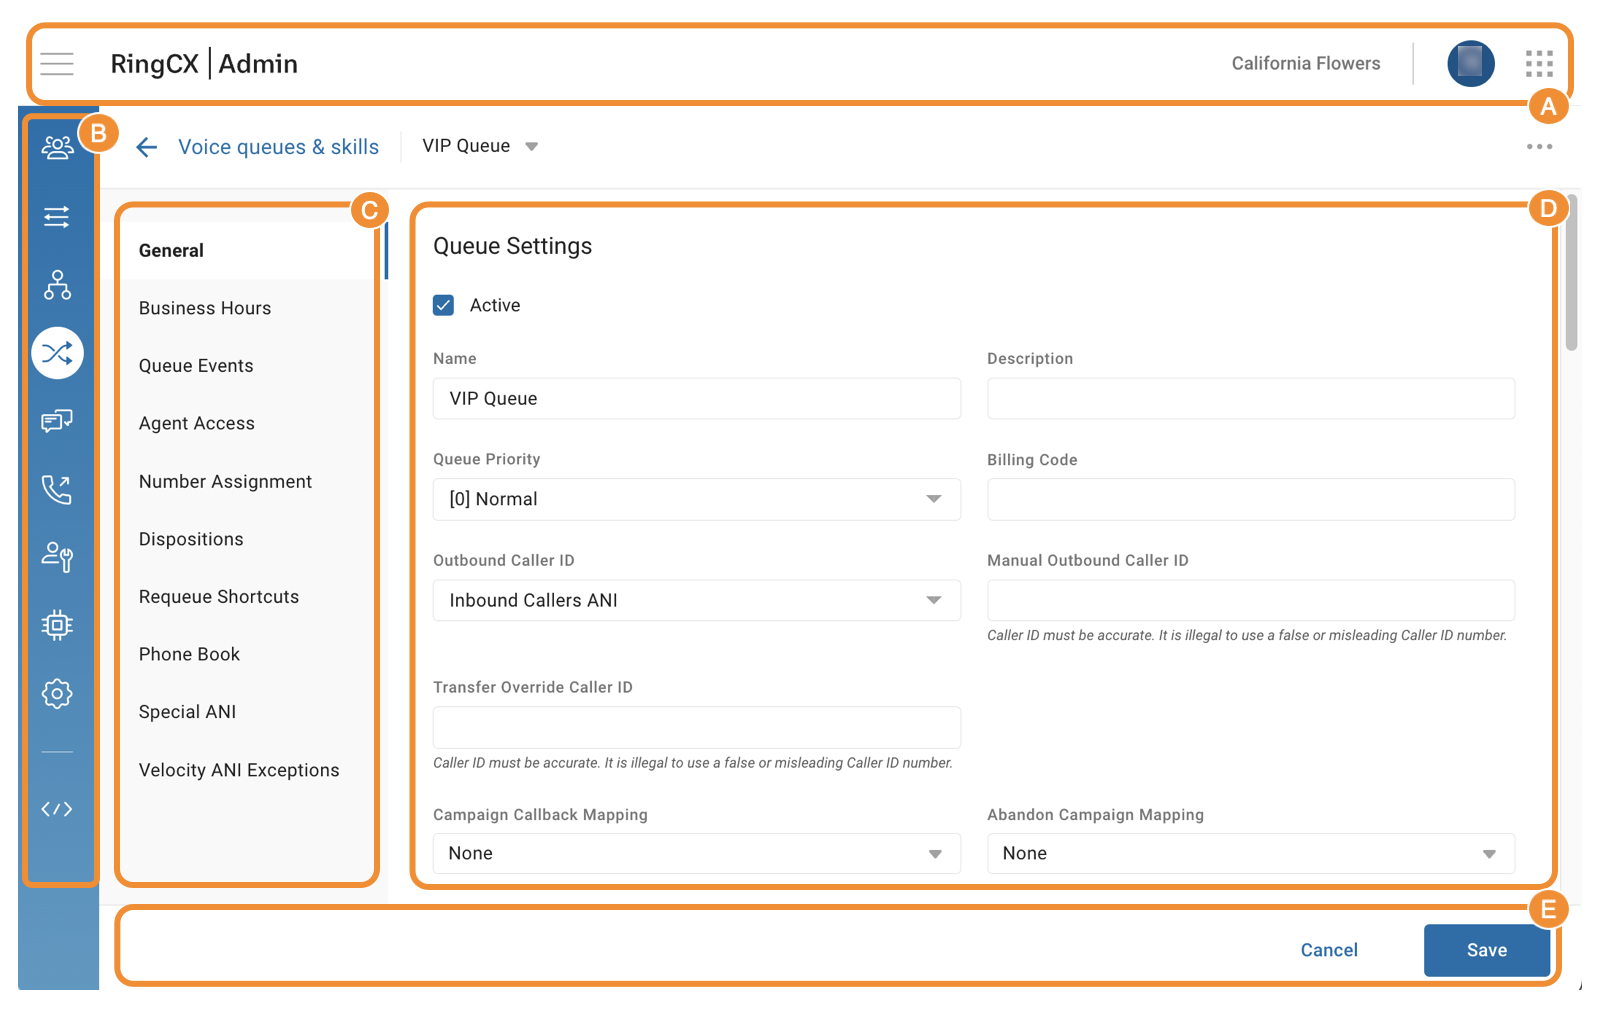Uncheck the Active checkbox

tap(444, 305)
